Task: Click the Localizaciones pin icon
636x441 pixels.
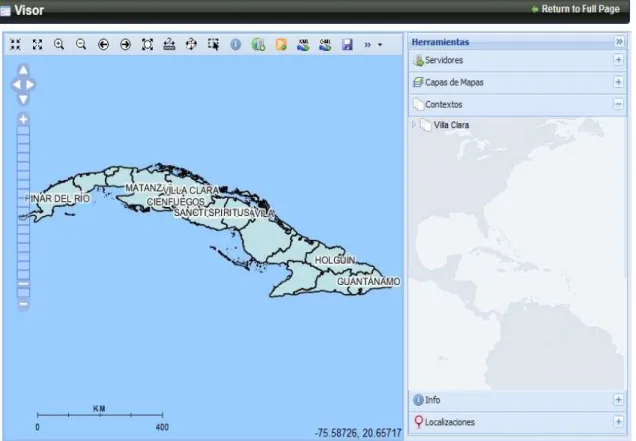Action: click(x=419, y=422)
